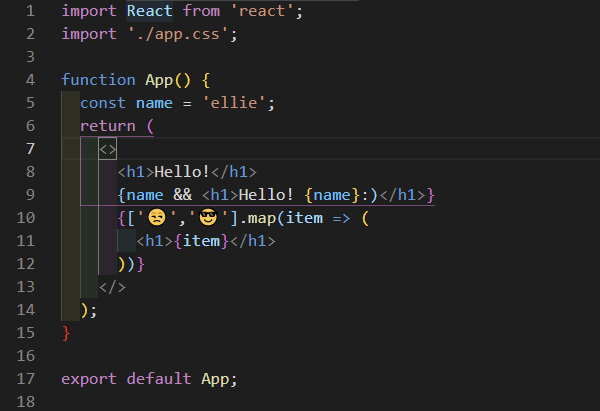This screenshot has height=411, width=600.
Task: Click the 'return' keyword
Action: [x=108, y=126]
